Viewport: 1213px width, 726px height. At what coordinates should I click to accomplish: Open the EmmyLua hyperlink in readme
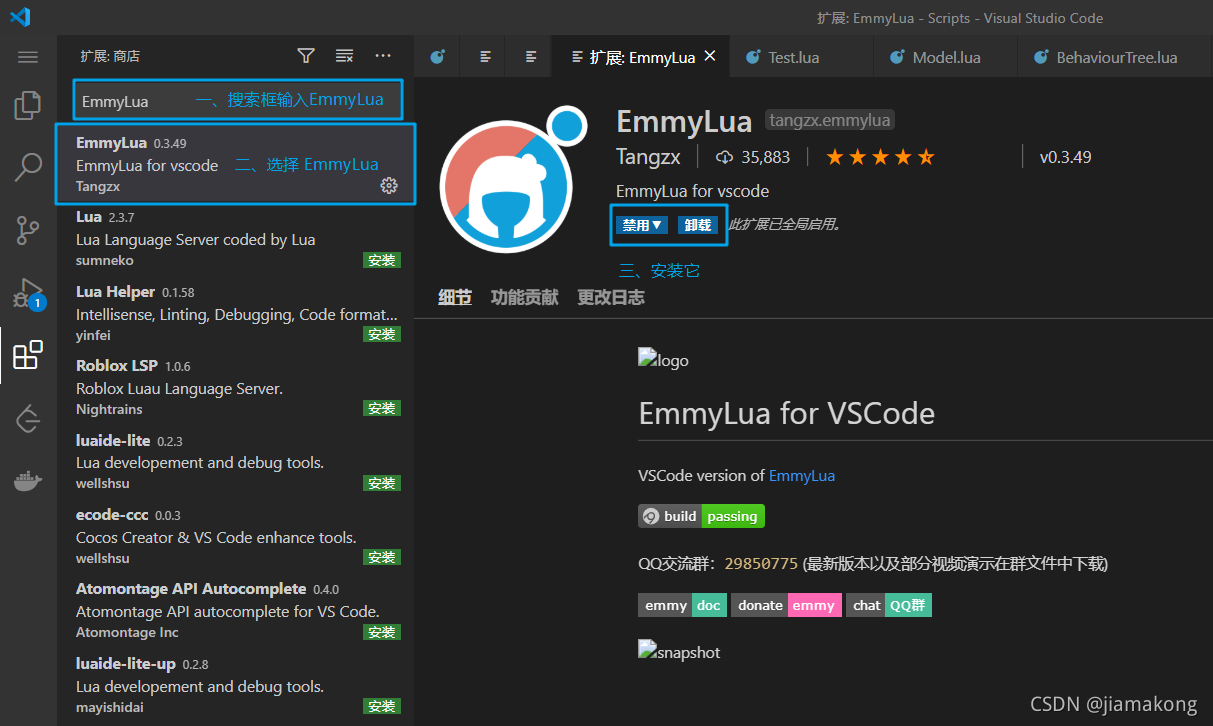(802, 476)
